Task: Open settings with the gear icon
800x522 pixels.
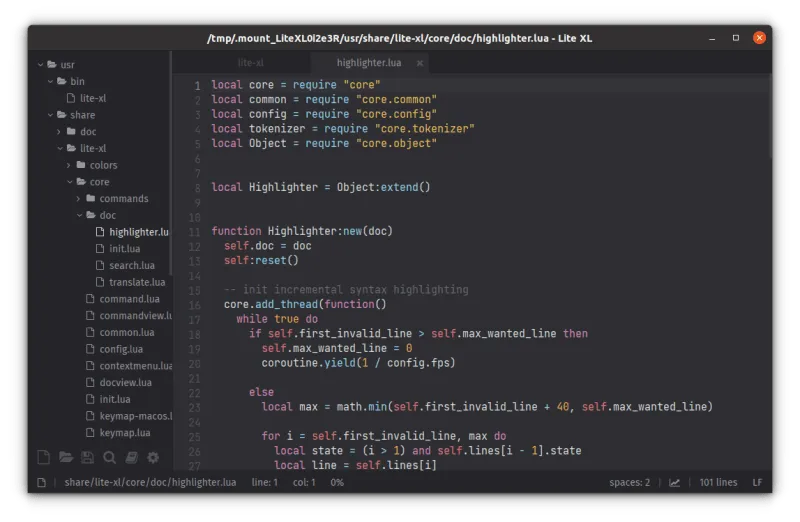Action: [x=153, y=458]
